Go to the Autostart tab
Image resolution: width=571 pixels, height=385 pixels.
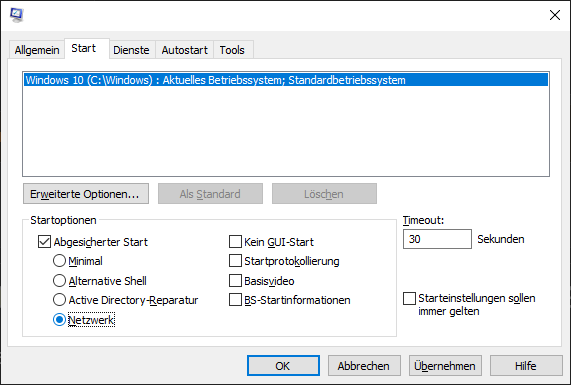[x=185, y=50]
